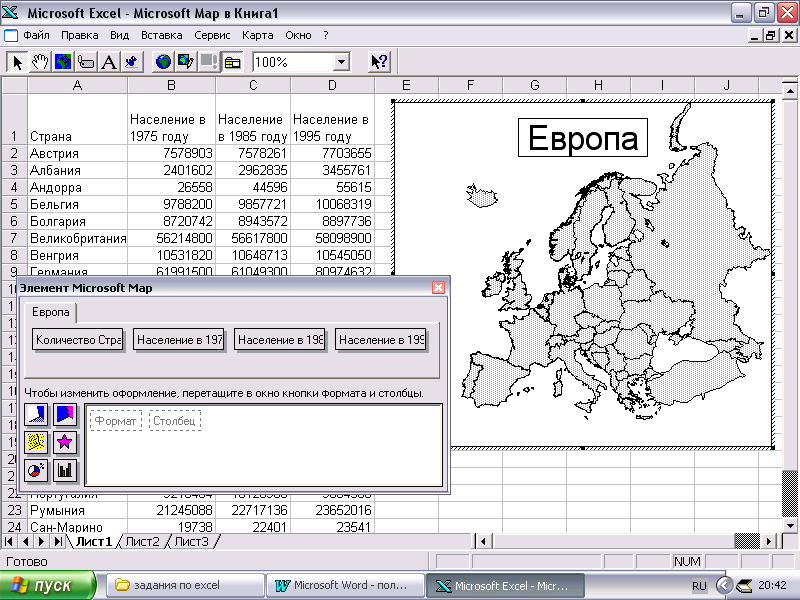Open the Окно menu
The width and height of the screenshot is (800, 600).
coord(298,35)
